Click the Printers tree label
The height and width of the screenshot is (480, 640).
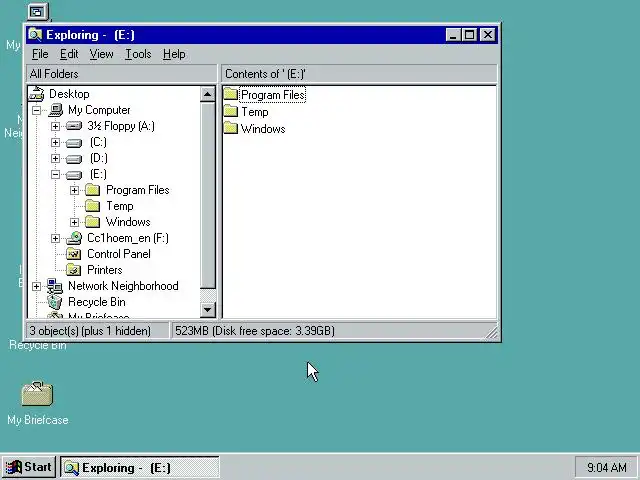click(x=104, y=270)
